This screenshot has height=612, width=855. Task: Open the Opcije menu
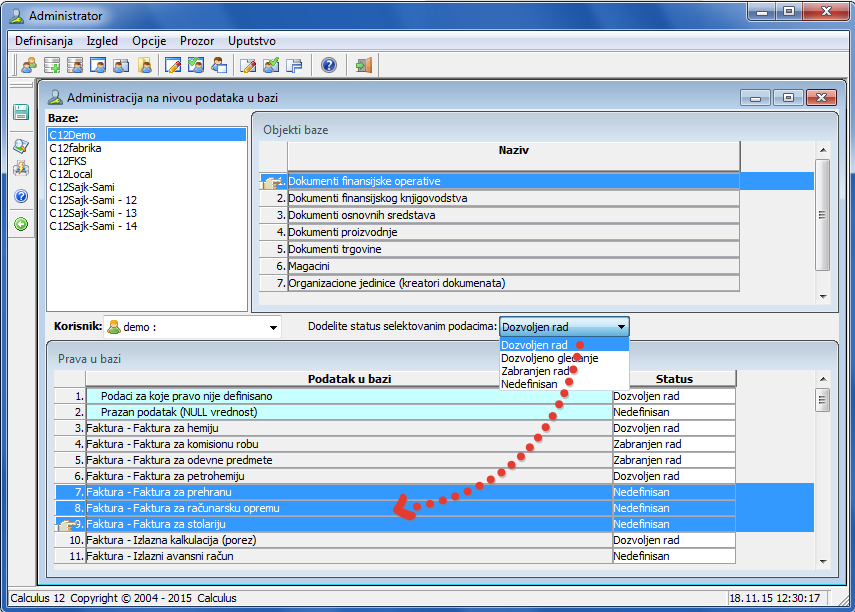pos(149,41)
